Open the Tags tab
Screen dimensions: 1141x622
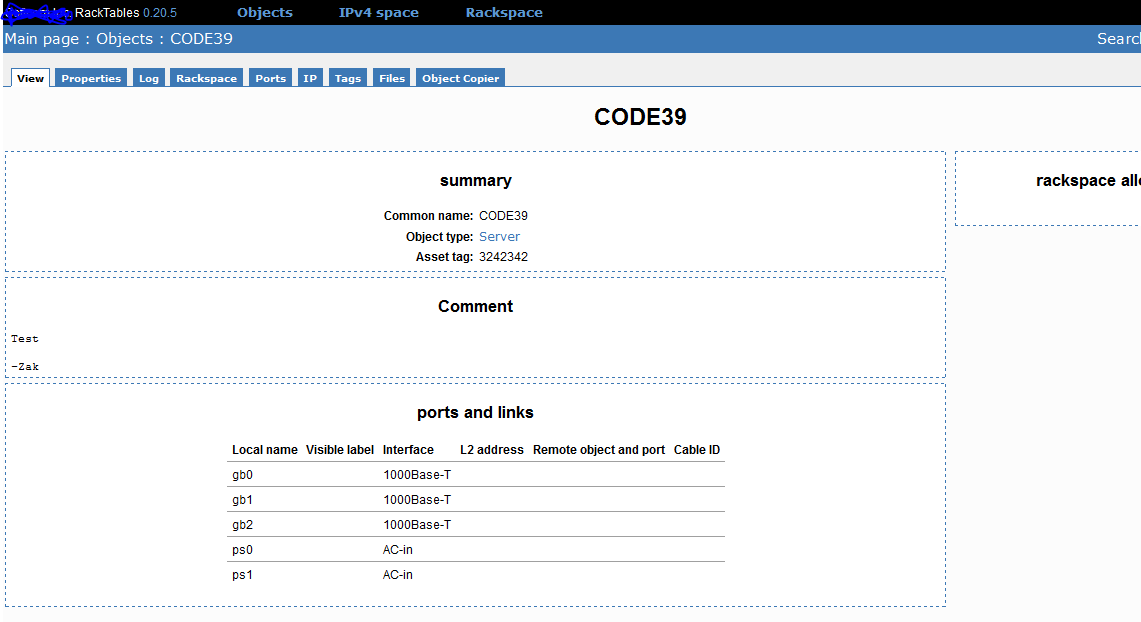pos(348,78)
